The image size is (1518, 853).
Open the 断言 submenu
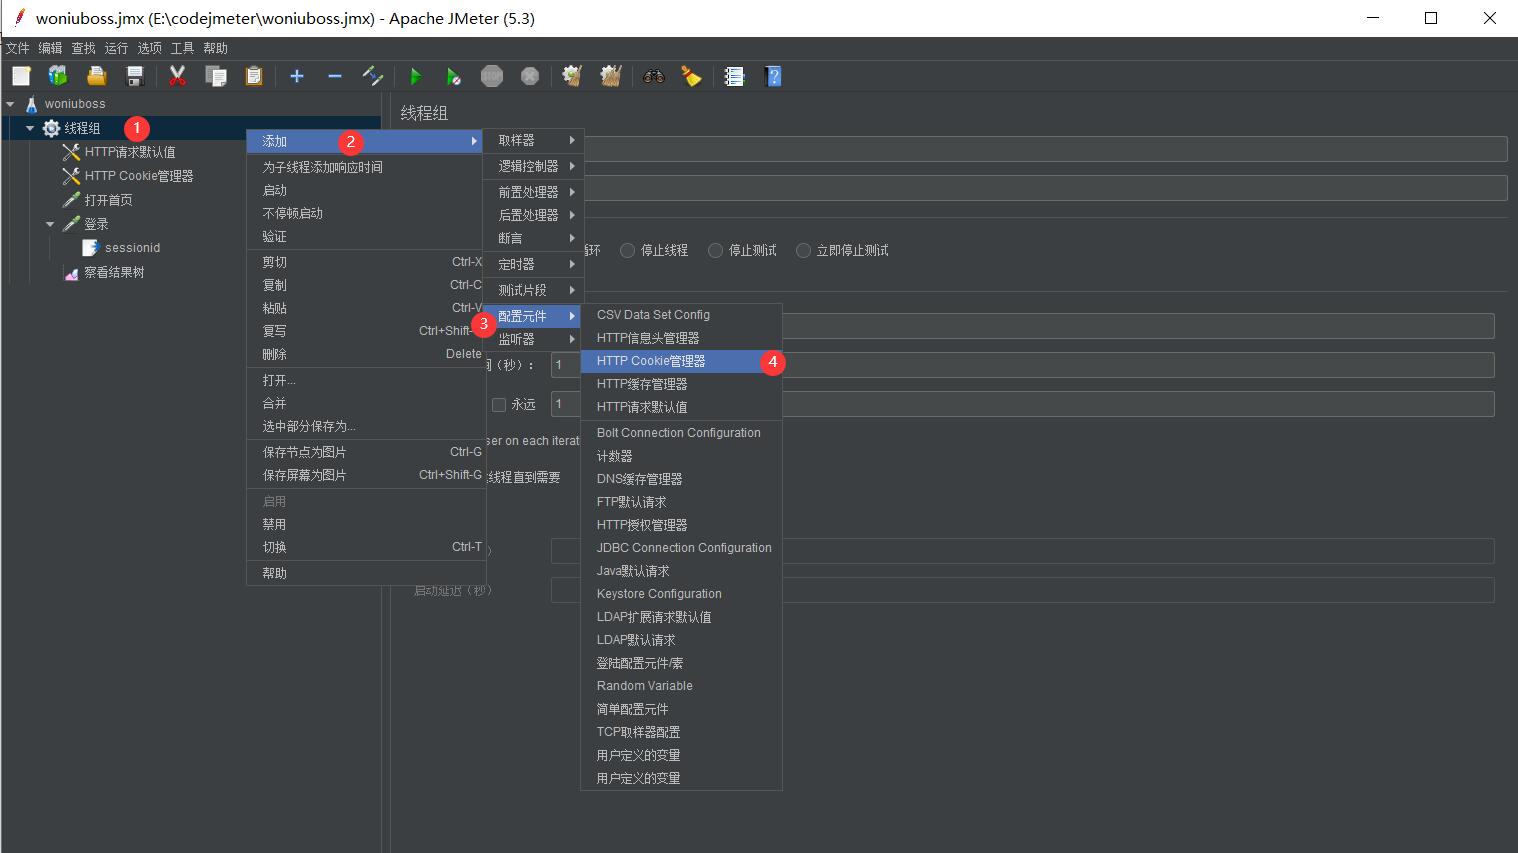point(533,238)
